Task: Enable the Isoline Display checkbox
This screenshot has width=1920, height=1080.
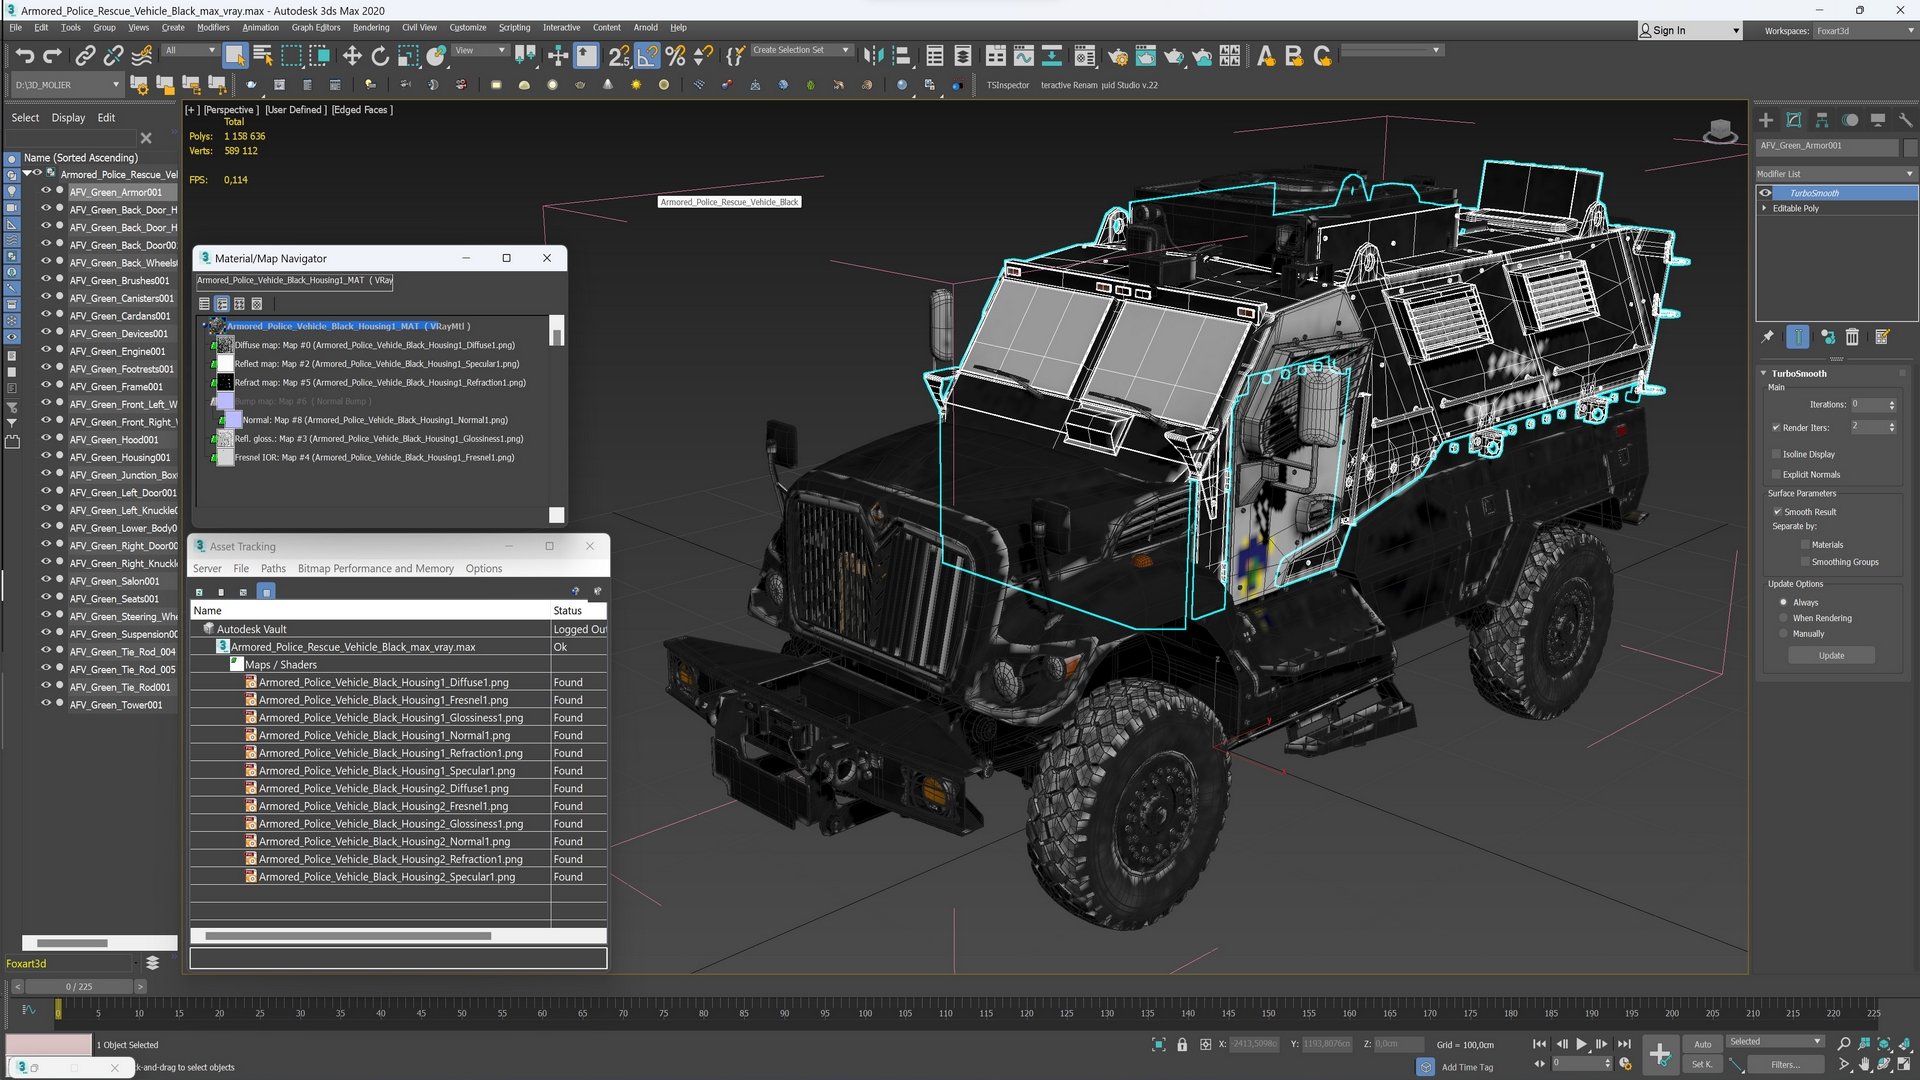Action: point(1777,454)
